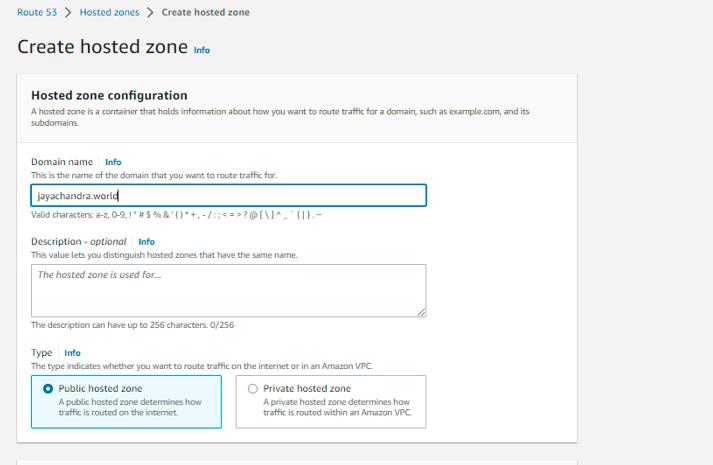The width and height of the screenshot is (713, 465).
Task: Click the Domain name field label
Action: [62, 162]
